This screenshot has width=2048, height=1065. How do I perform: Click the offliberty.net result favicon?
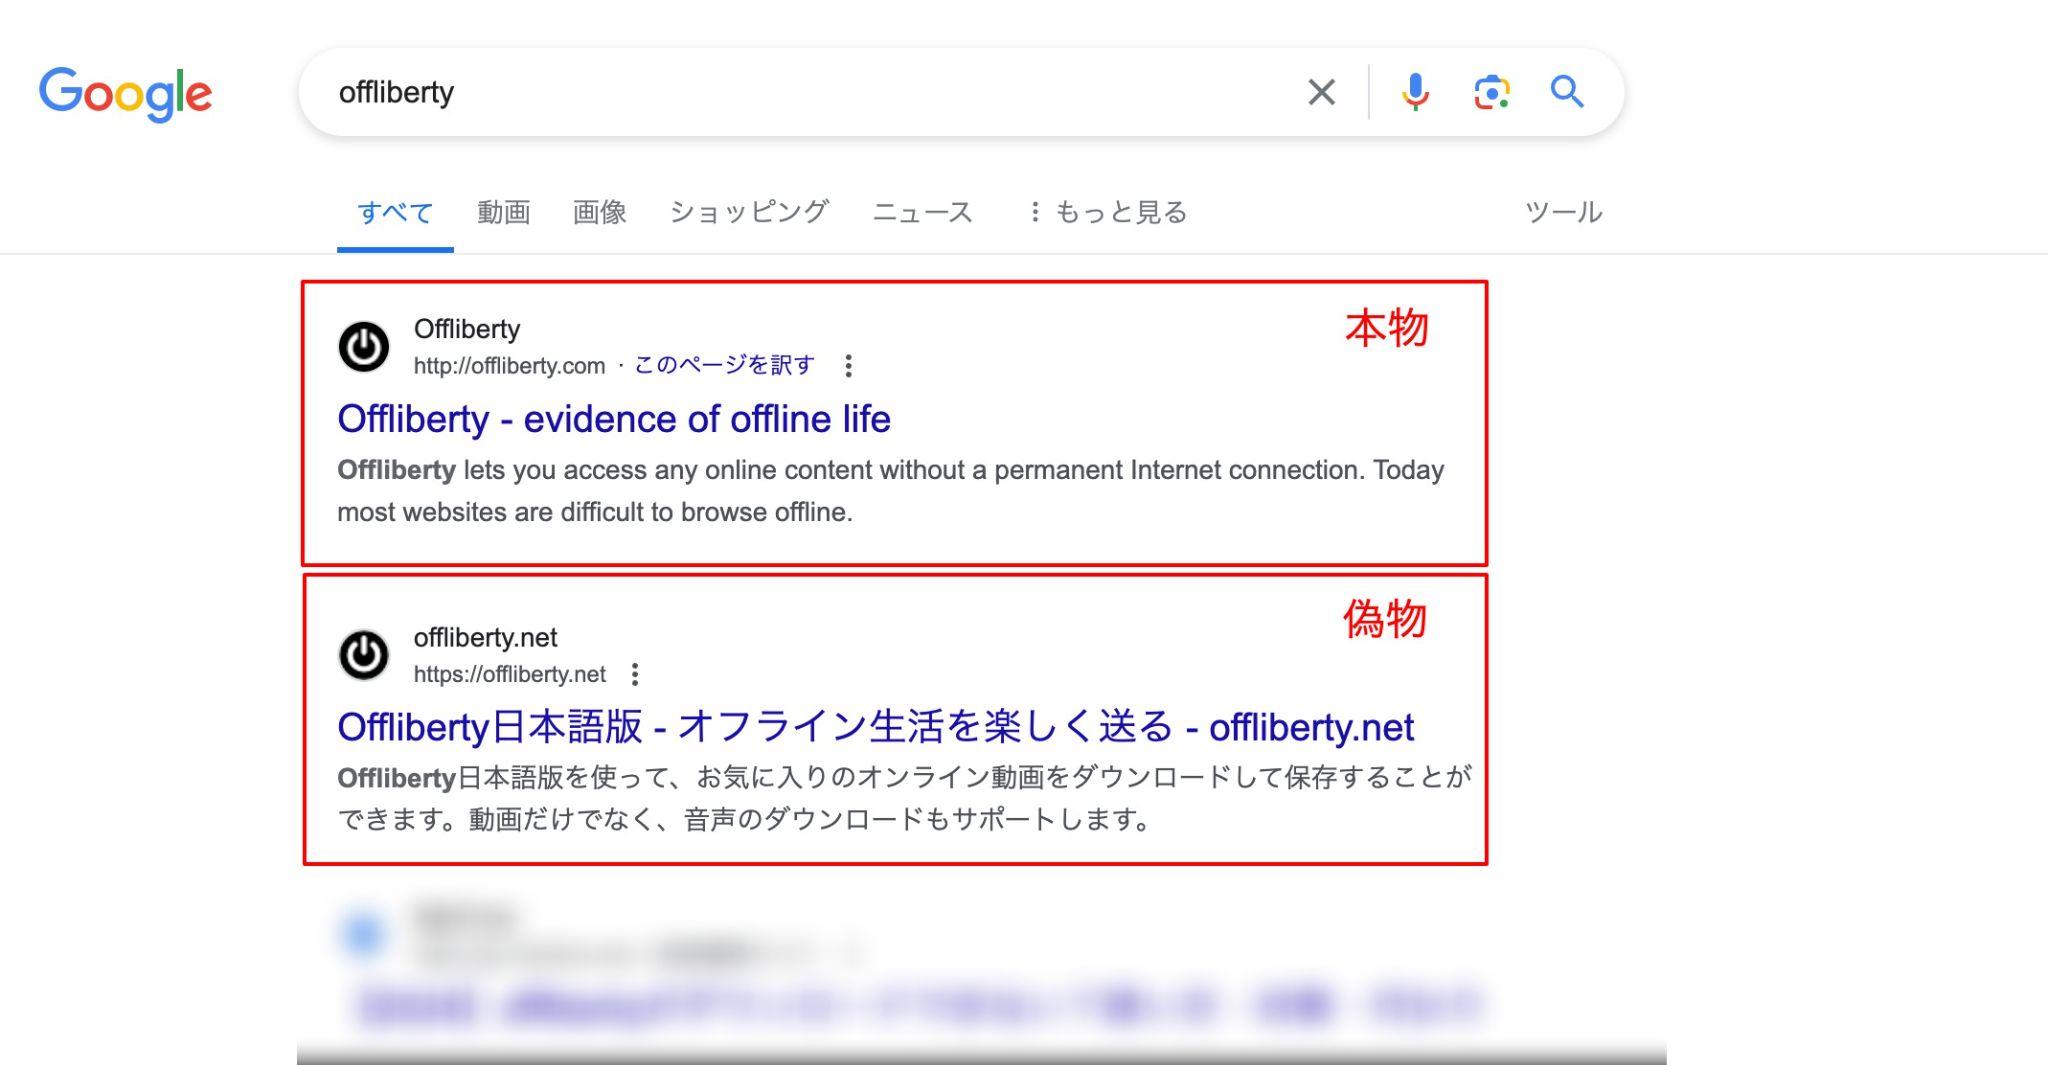[x=364, y=655]
